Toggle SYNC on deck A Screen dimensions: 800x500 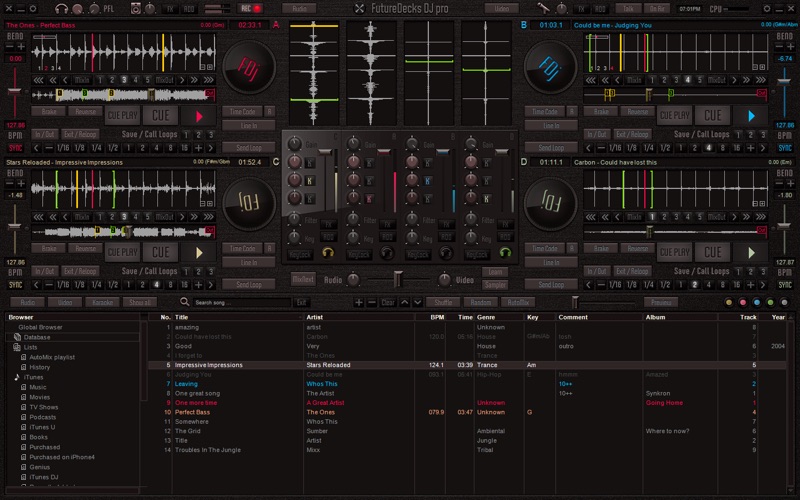(14, 147)
